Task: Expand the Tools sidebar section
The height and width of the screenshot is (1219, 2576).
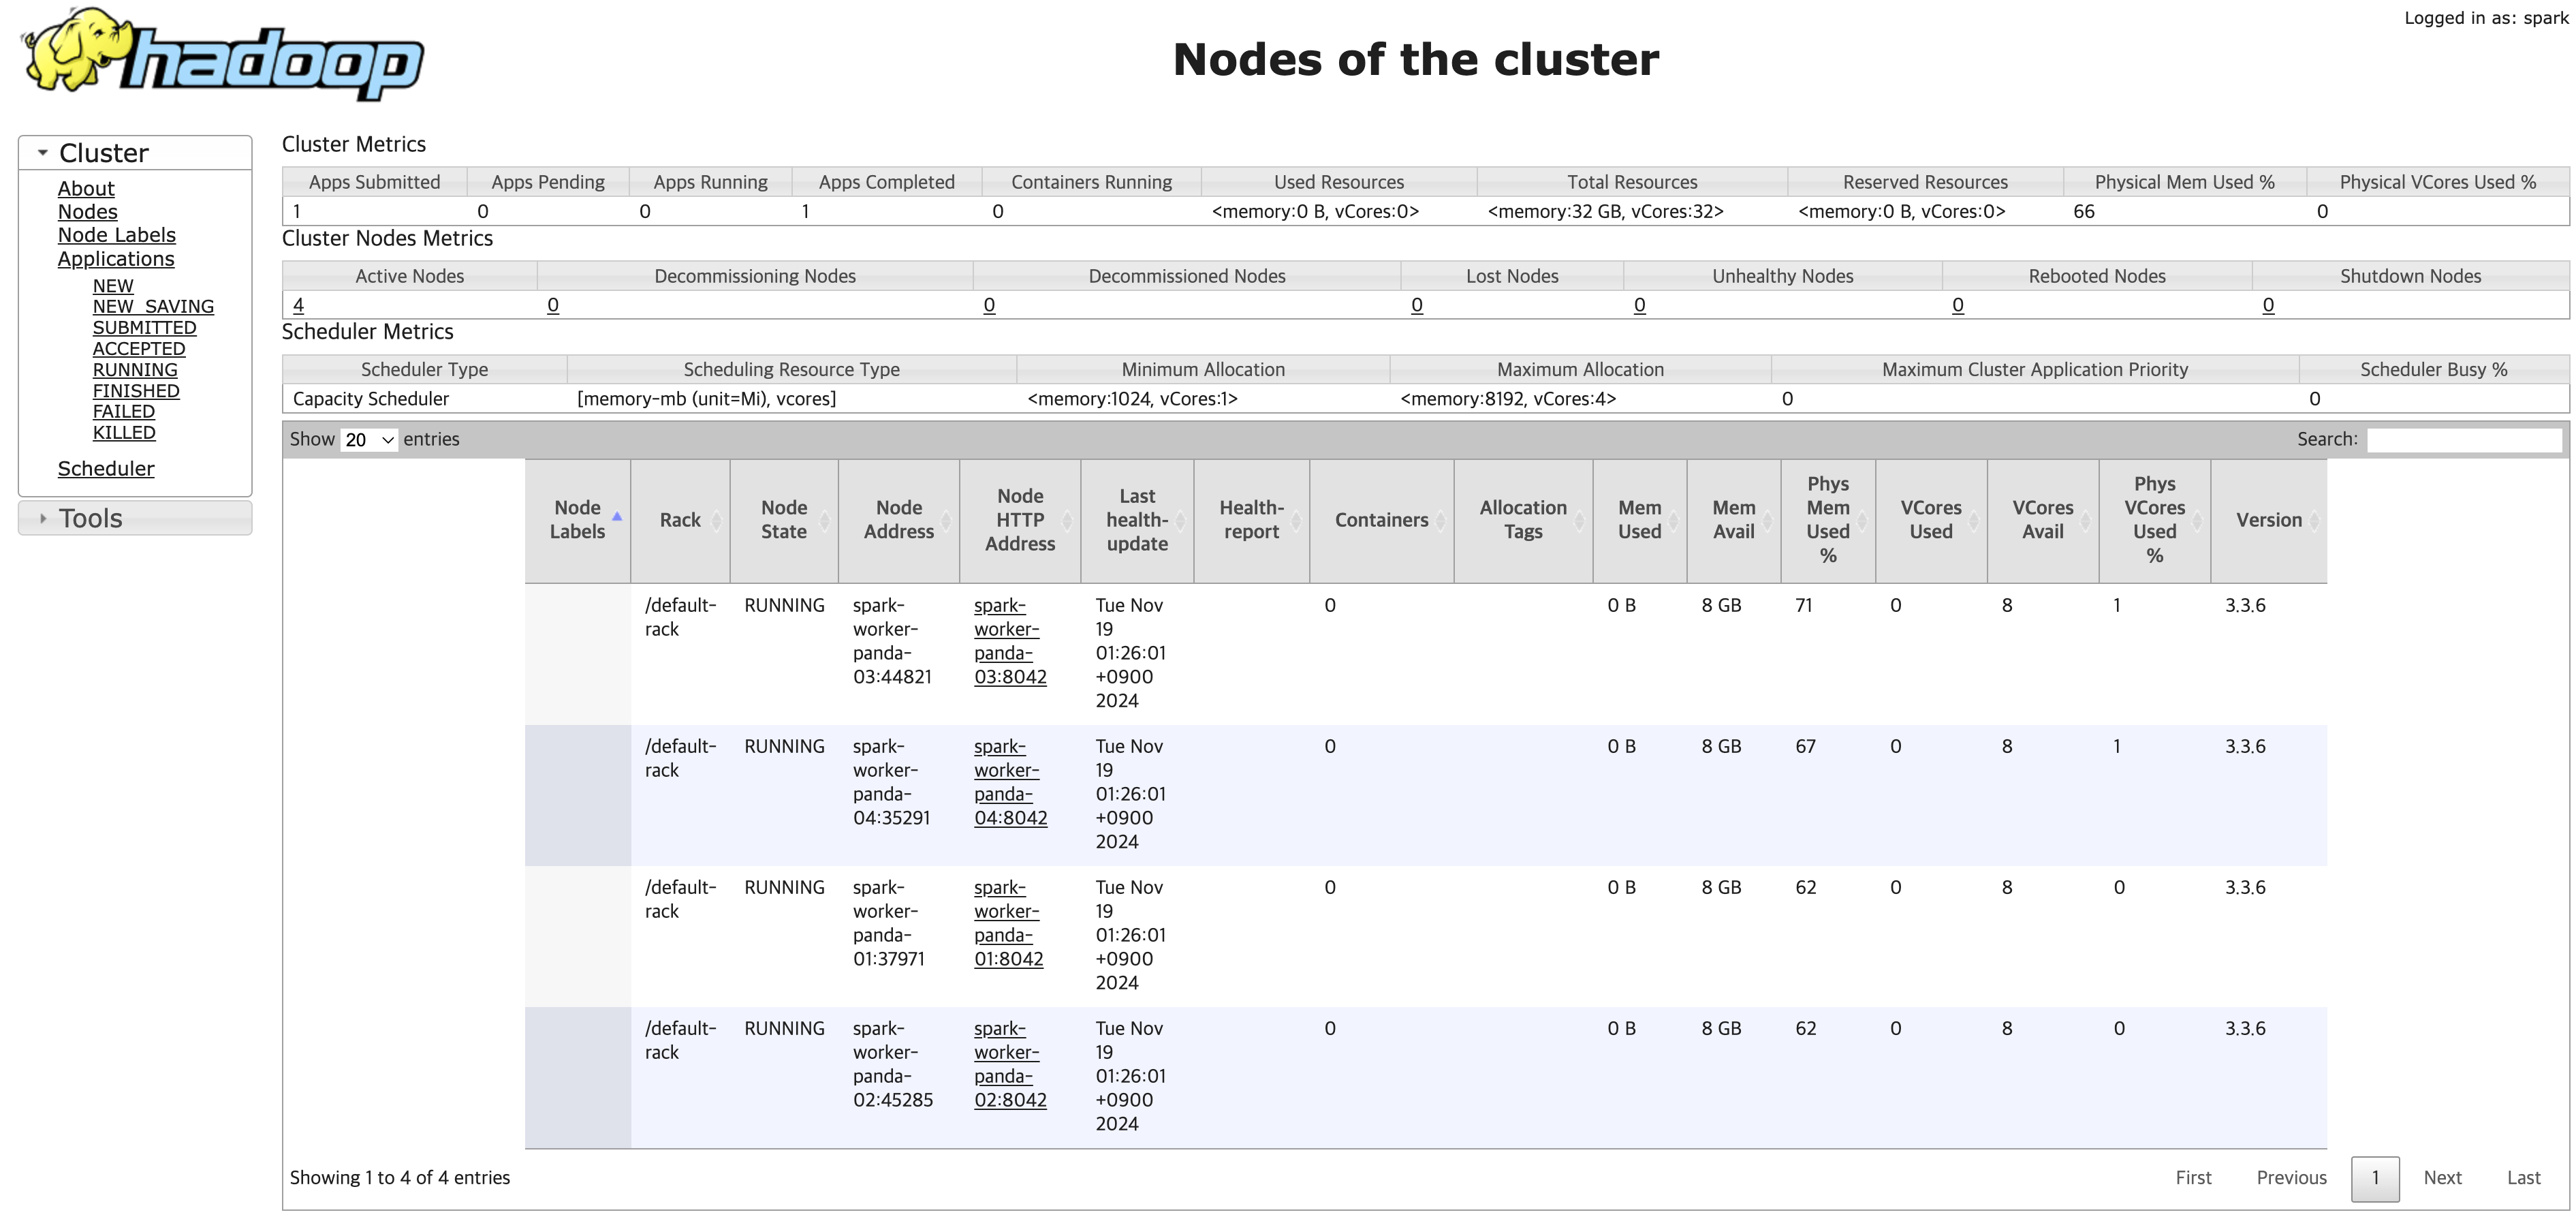Action: [x=135, y=518]
